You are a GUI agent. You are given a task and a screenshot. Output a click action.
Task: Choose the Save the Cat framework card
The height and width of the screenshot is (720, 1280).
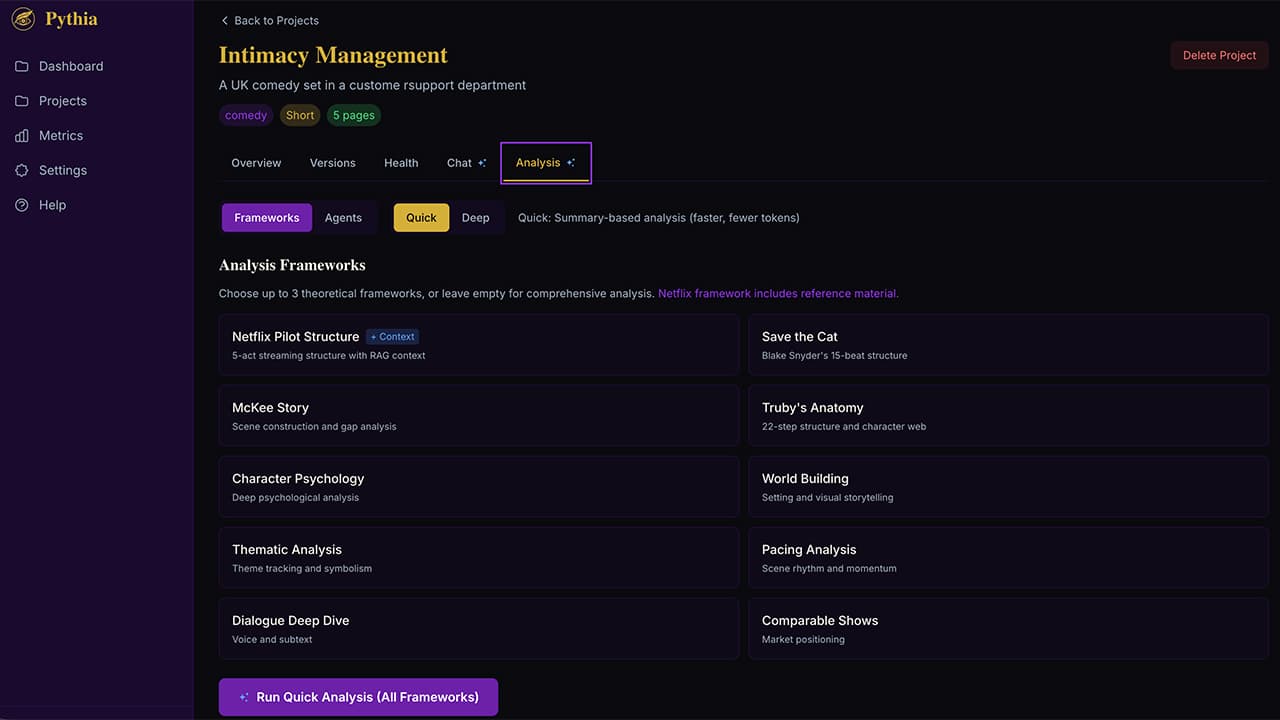click(x=1008, y=345)
